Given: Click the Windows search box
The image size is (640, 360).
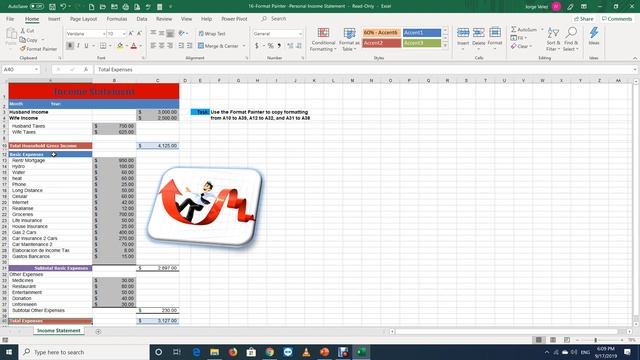Looking at the screenshot, I should click(84, 352).
